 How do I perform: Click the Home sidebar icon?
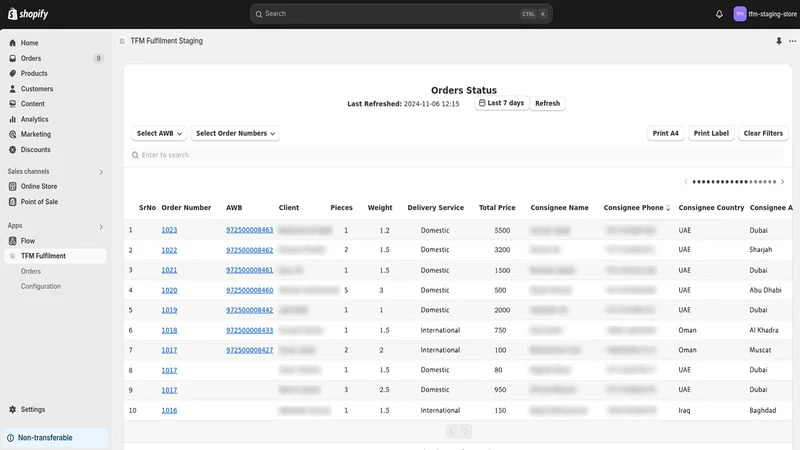coord(13,43)
